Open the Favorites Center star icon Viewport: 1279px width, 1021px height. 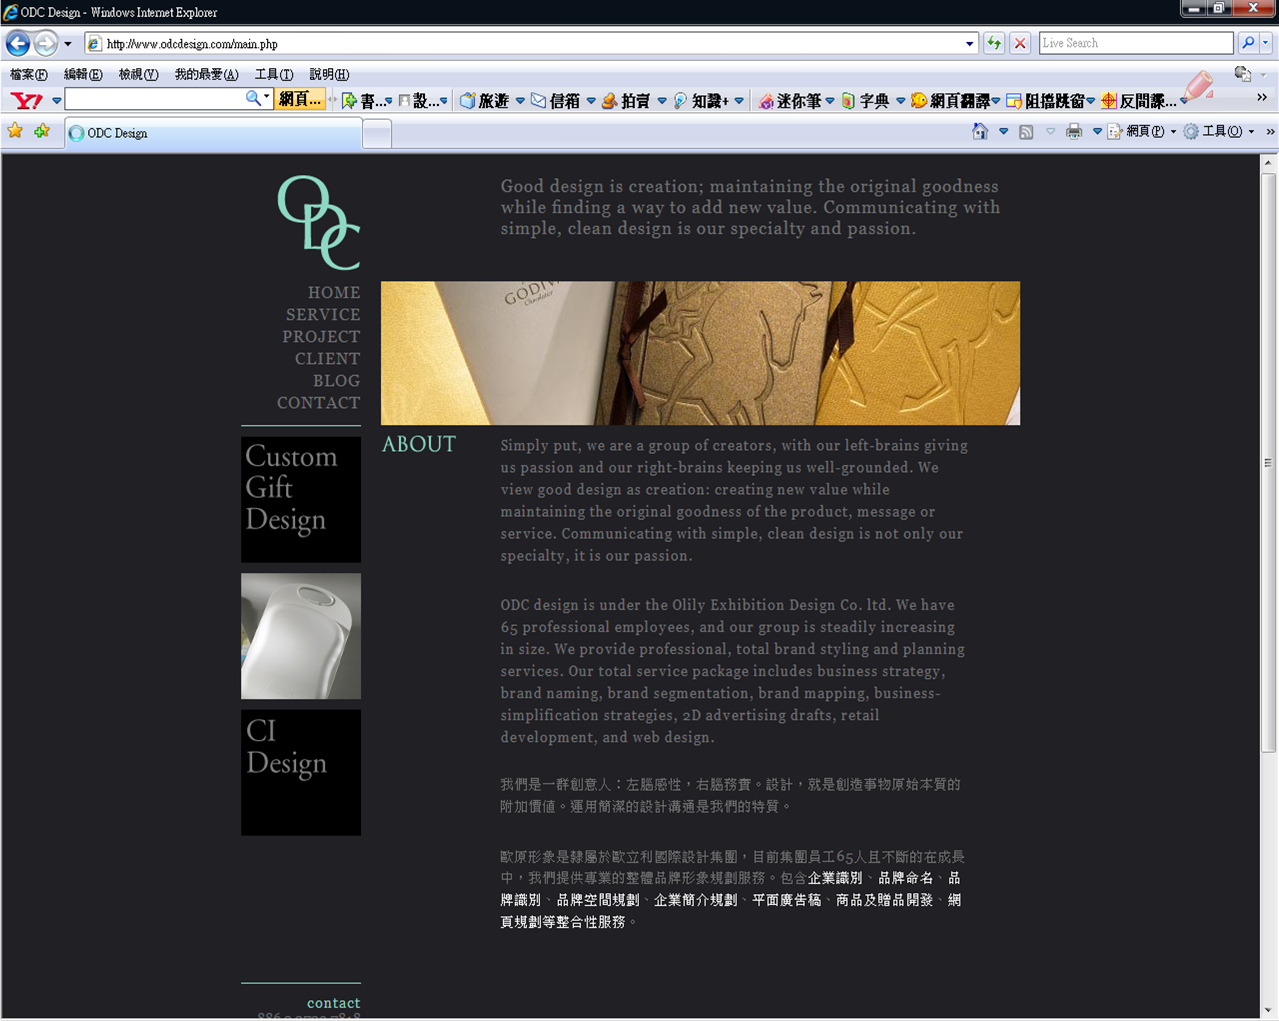15,132
